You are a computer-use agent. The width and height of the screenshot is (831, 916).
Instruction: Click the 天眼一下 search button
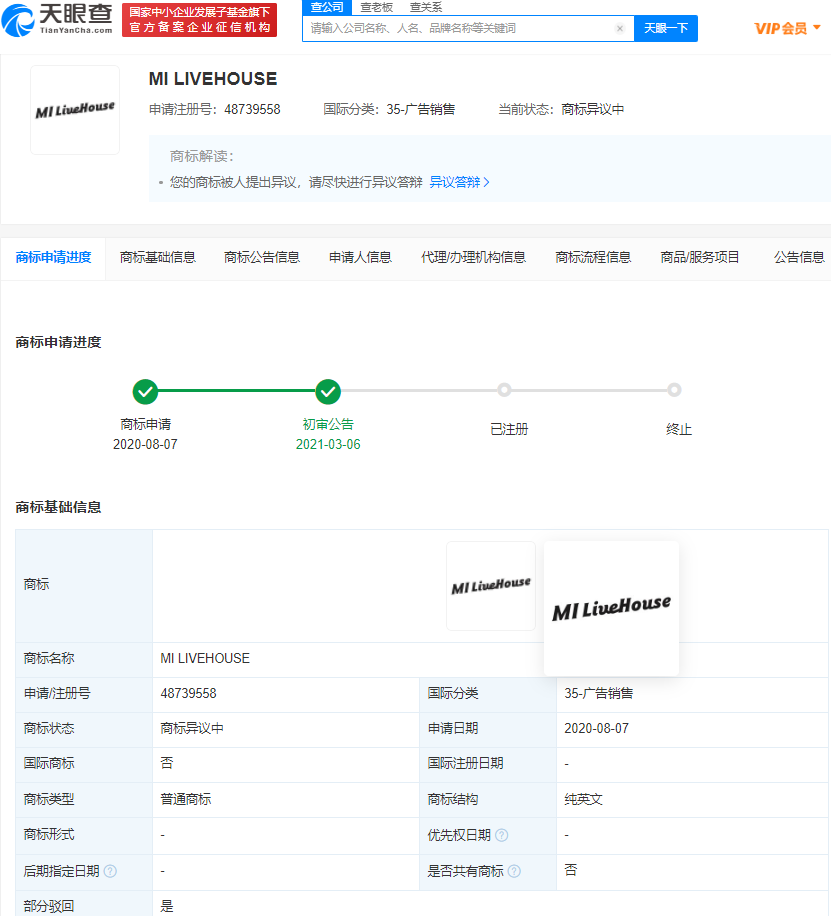(666, 28)
